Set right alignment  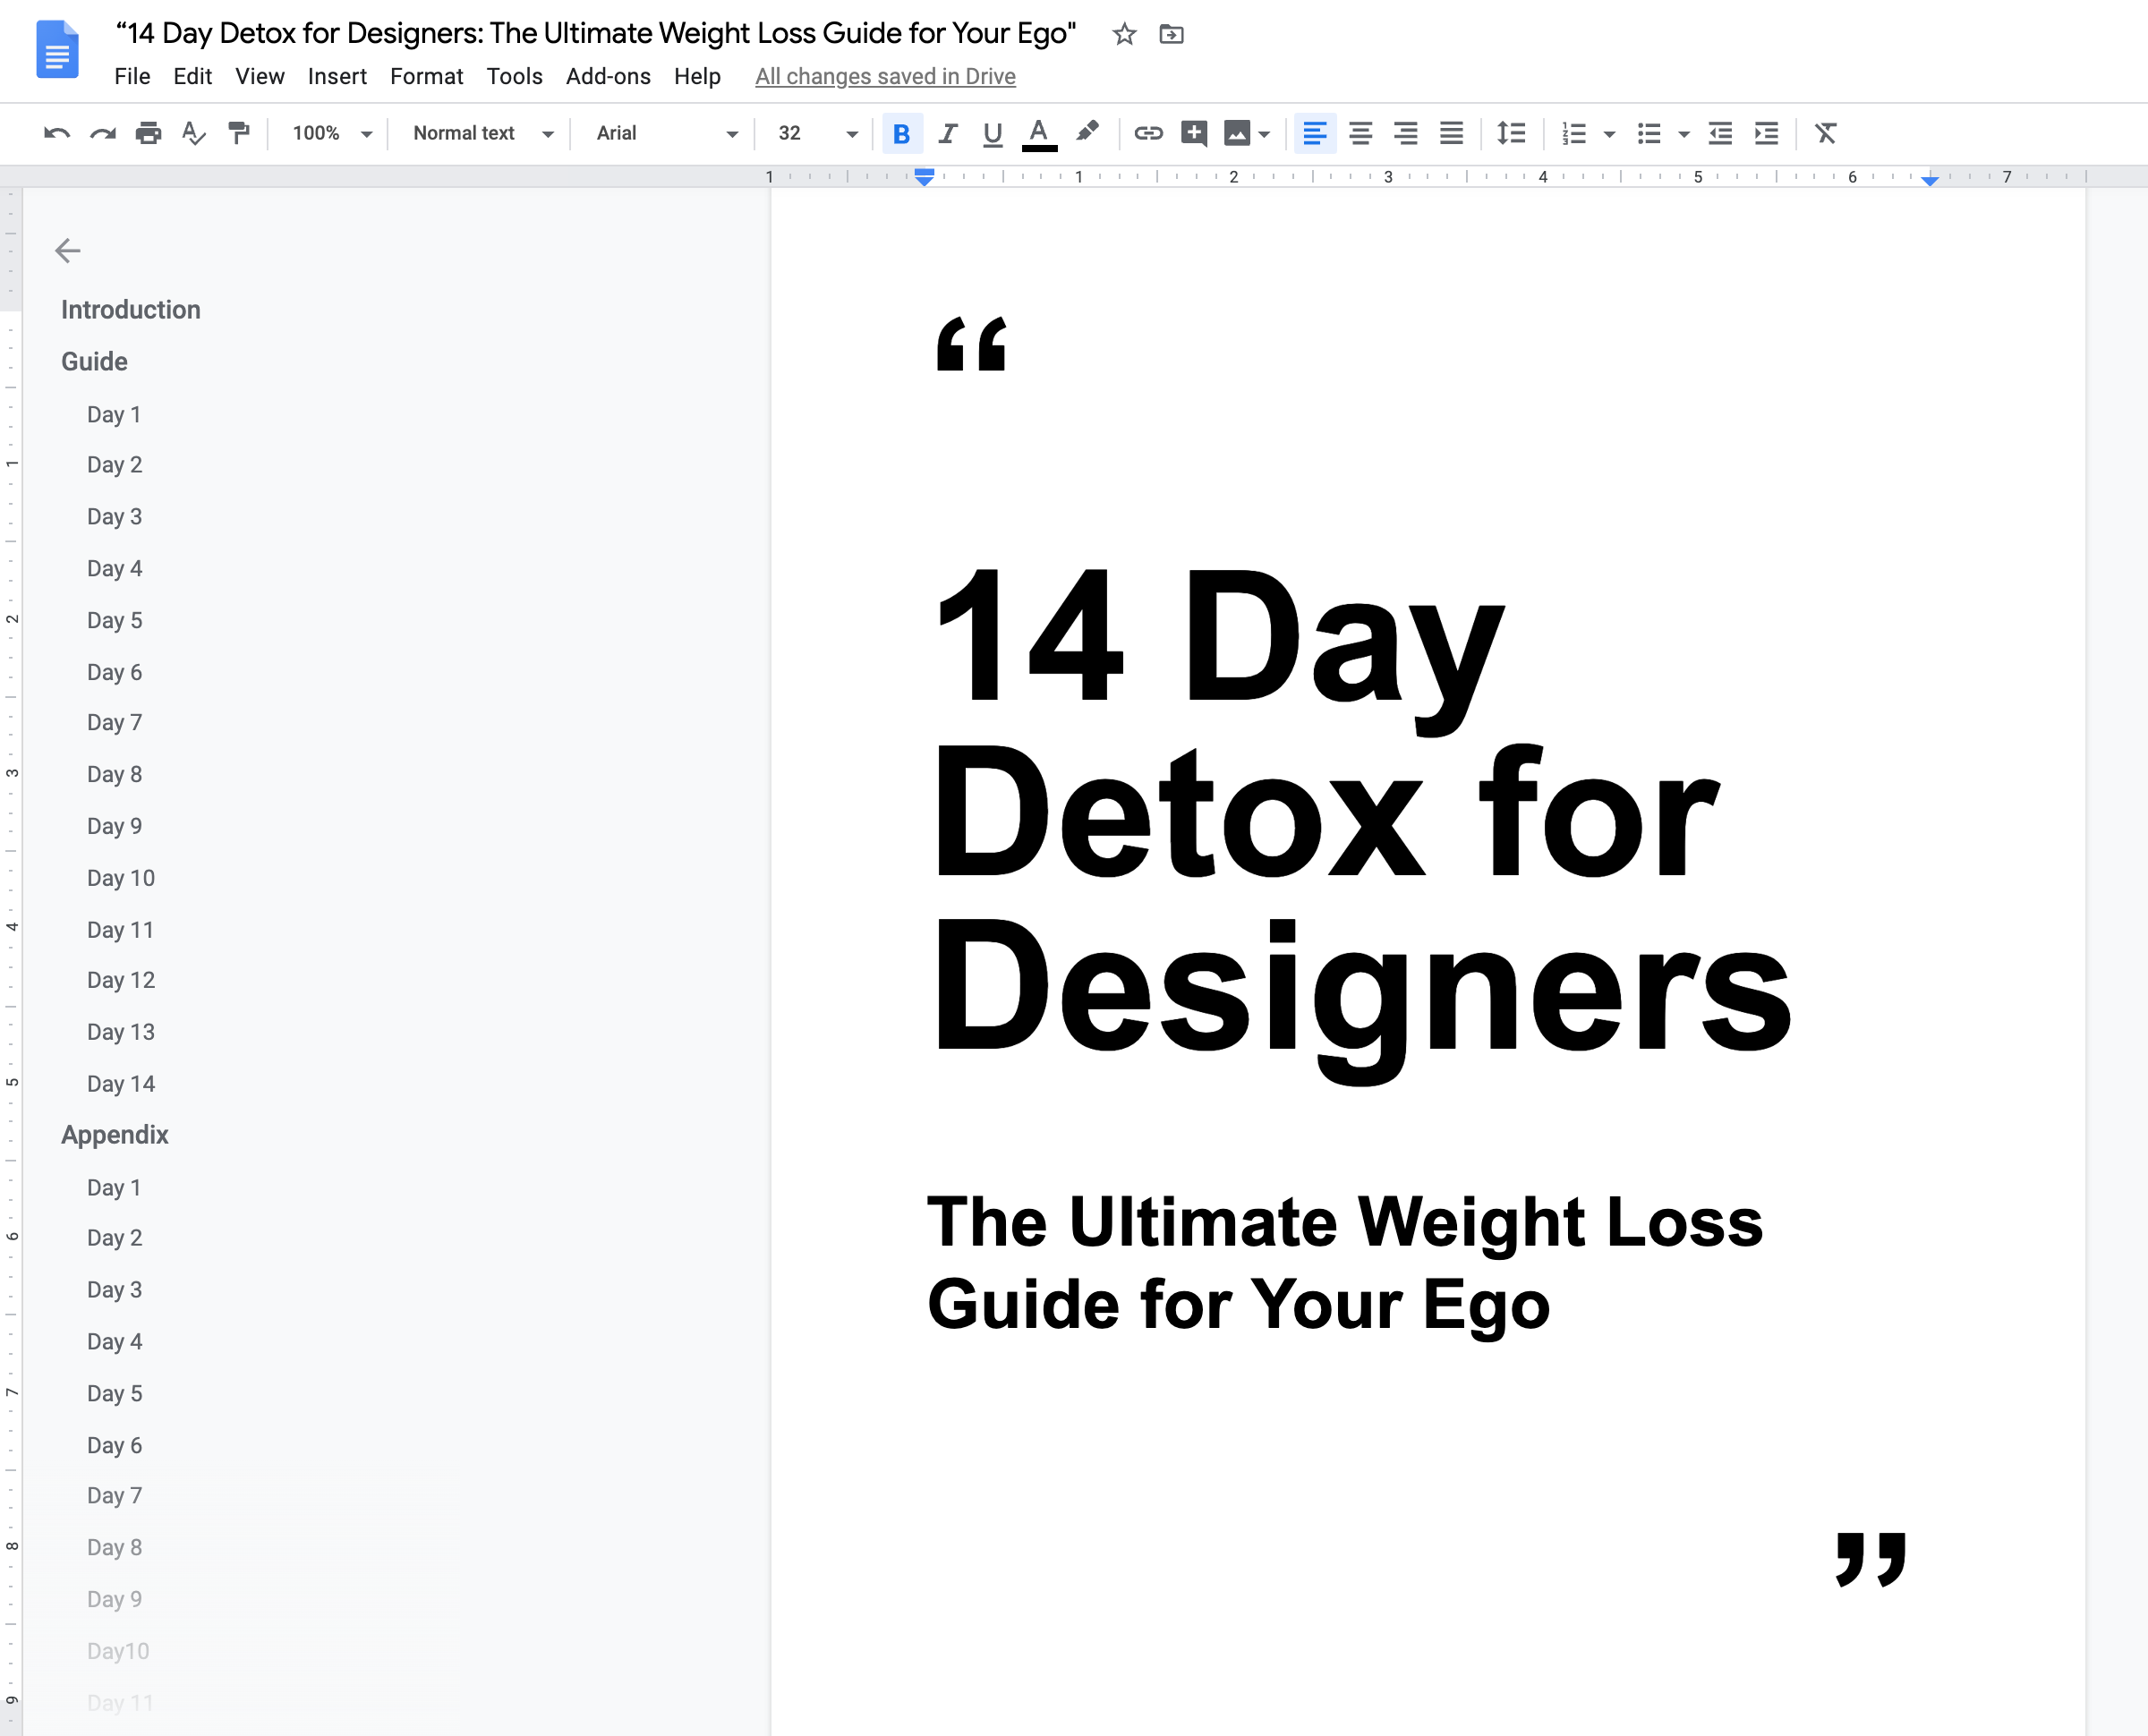pos(1406,133)
